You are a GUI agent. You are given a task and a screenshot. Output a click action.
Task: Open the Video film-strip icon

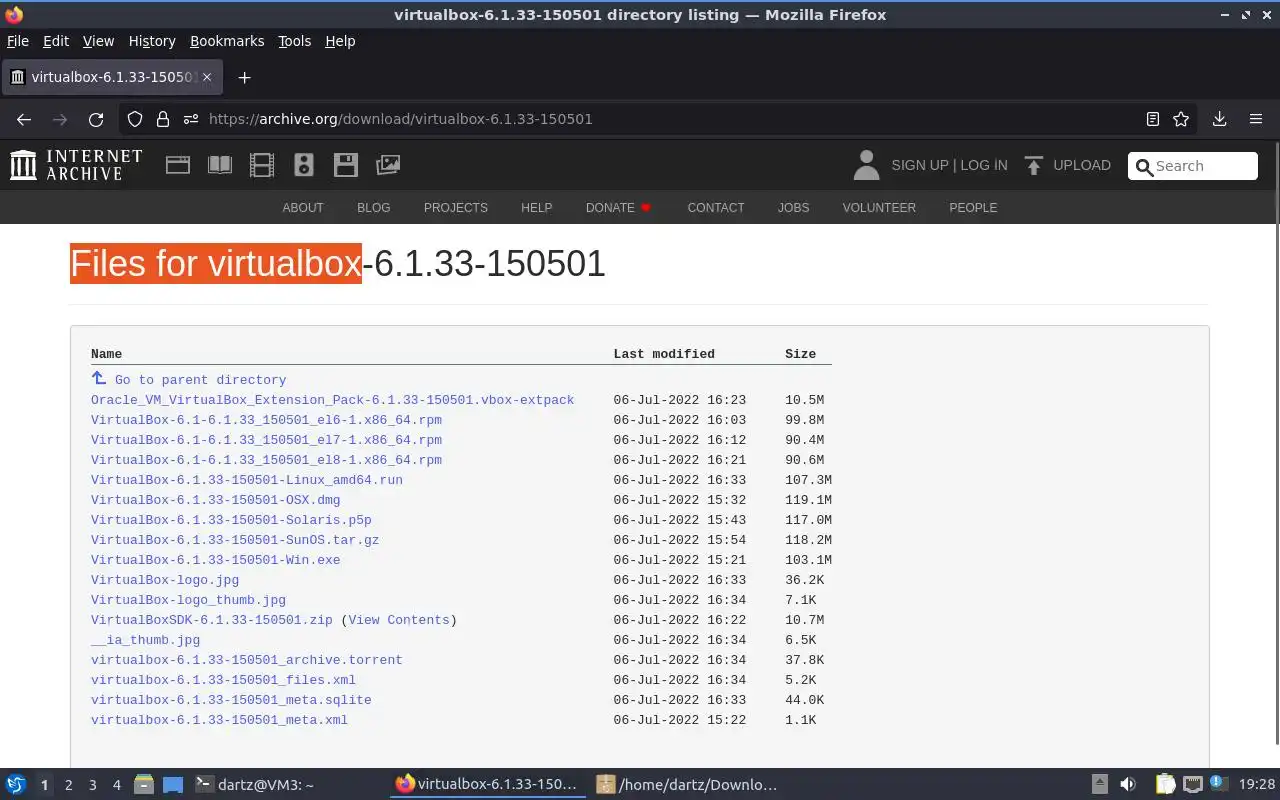[x=262, y=165]
